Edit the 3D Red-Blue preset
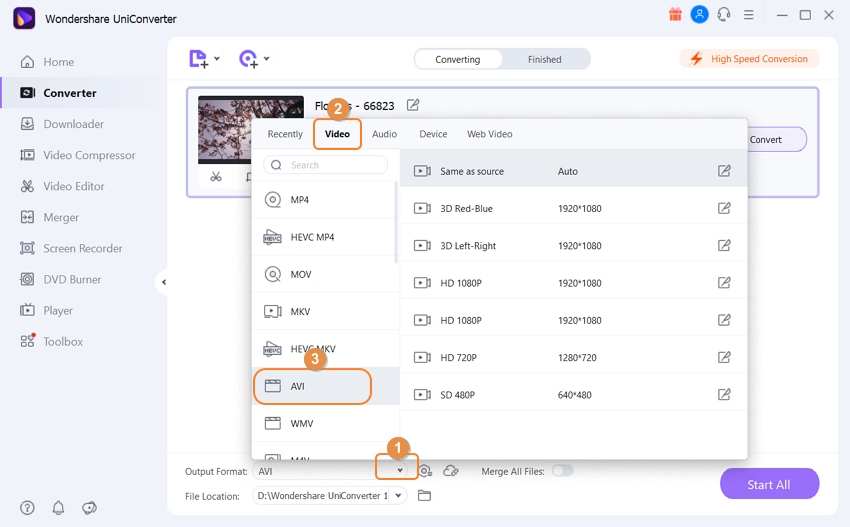The image size is (850, 527). (724, 208)
